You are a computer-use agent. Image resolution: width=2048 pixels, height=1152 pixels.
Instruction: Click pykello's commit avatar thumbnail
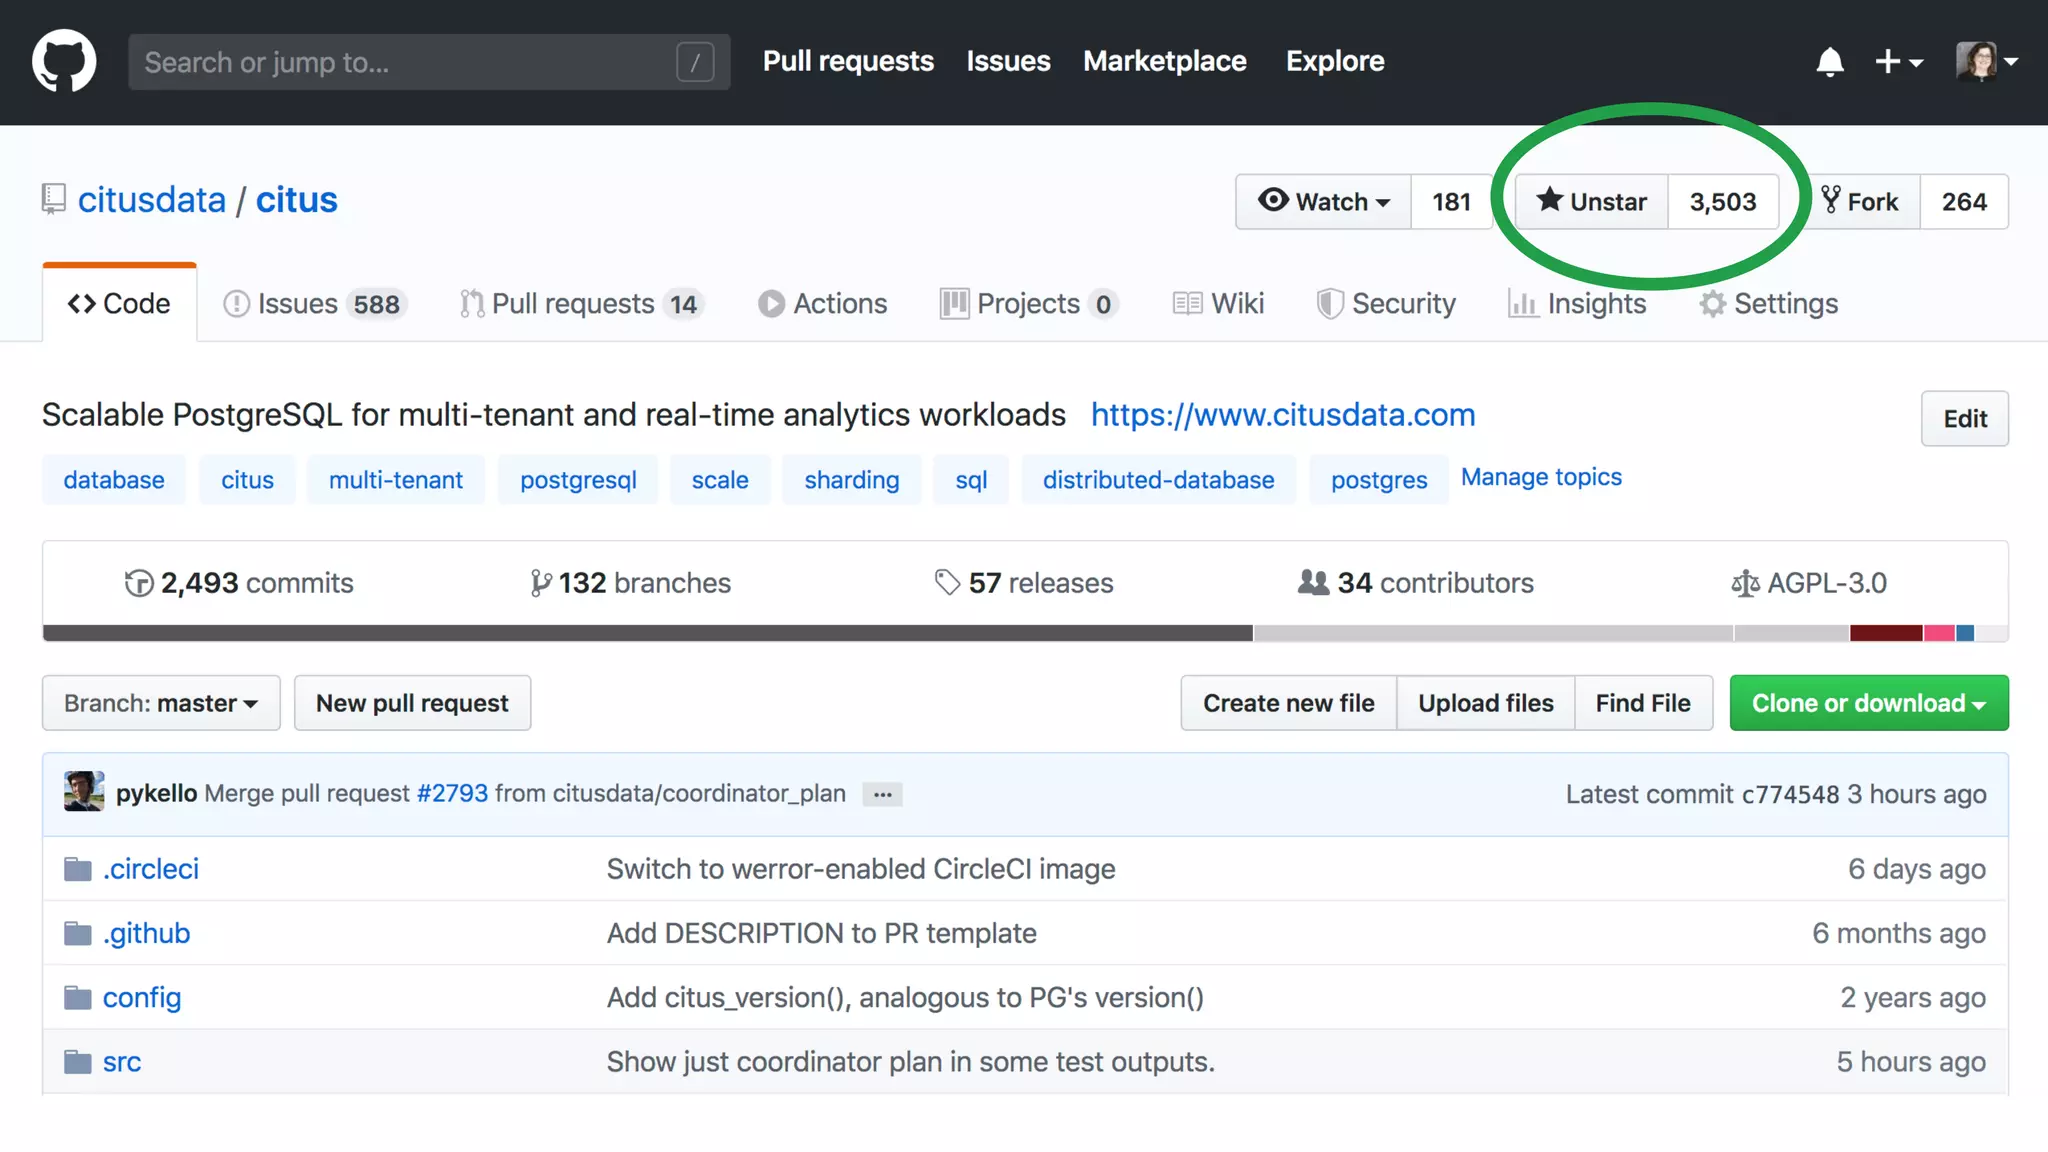pyautogui.click(x=84, y=792)
